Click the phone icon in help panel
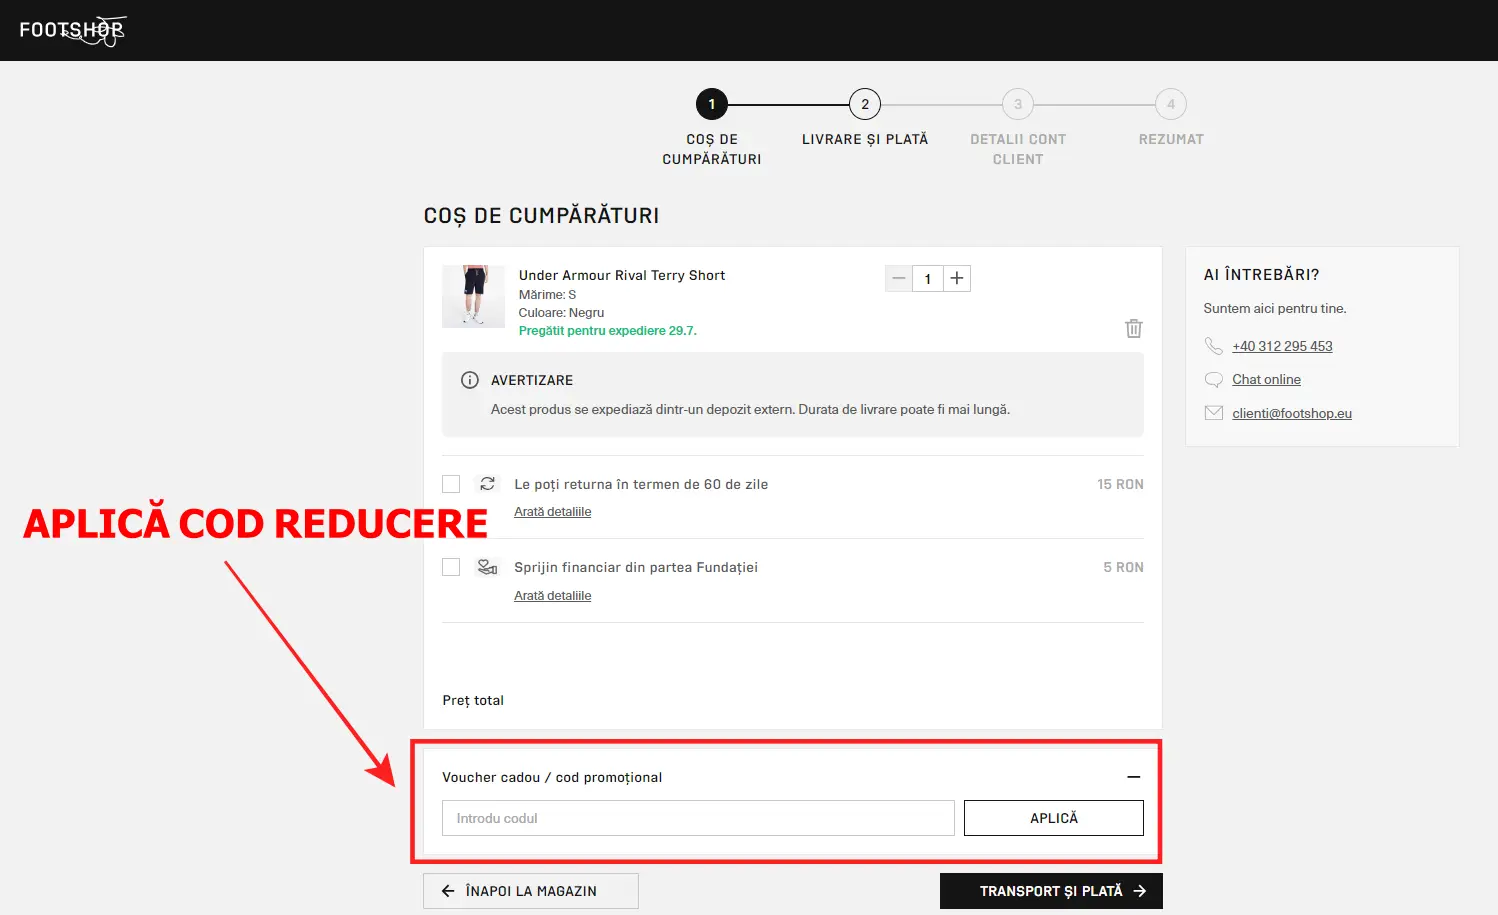Image resolution: width=1498 pixels, height=915 pixels. click(1213, 346)
